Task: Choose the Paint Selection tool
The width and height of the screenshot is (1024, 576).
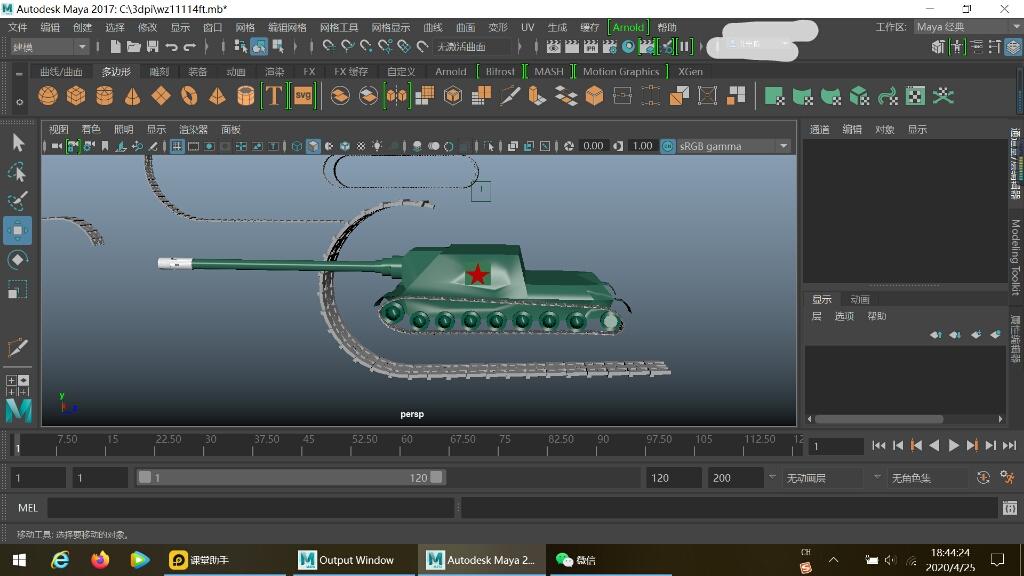Action: tap(17, 201)
